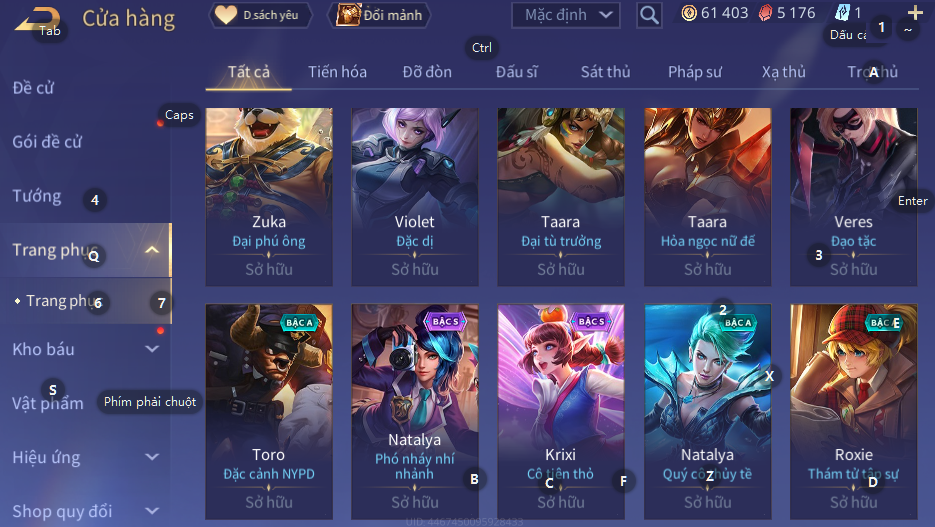Open the Đổi mảnh chest icon
The width and height of the screenshot is (935, 527).
tap(348, 14)
